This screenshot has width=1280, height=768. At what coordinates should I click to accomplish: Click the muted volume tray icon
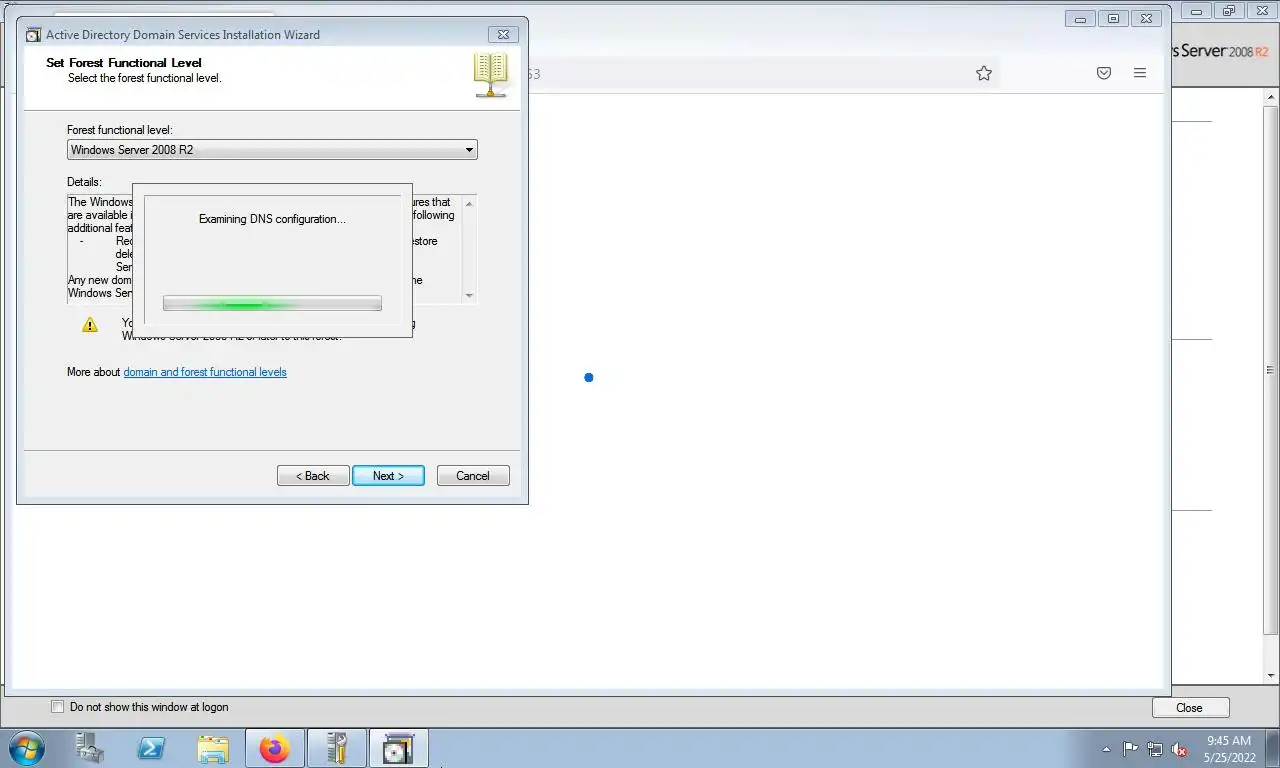(1179, 749)
